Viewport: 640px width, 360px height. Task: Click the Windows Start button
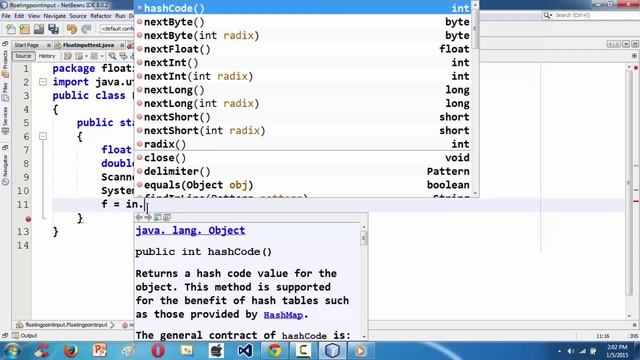point(12,351)
